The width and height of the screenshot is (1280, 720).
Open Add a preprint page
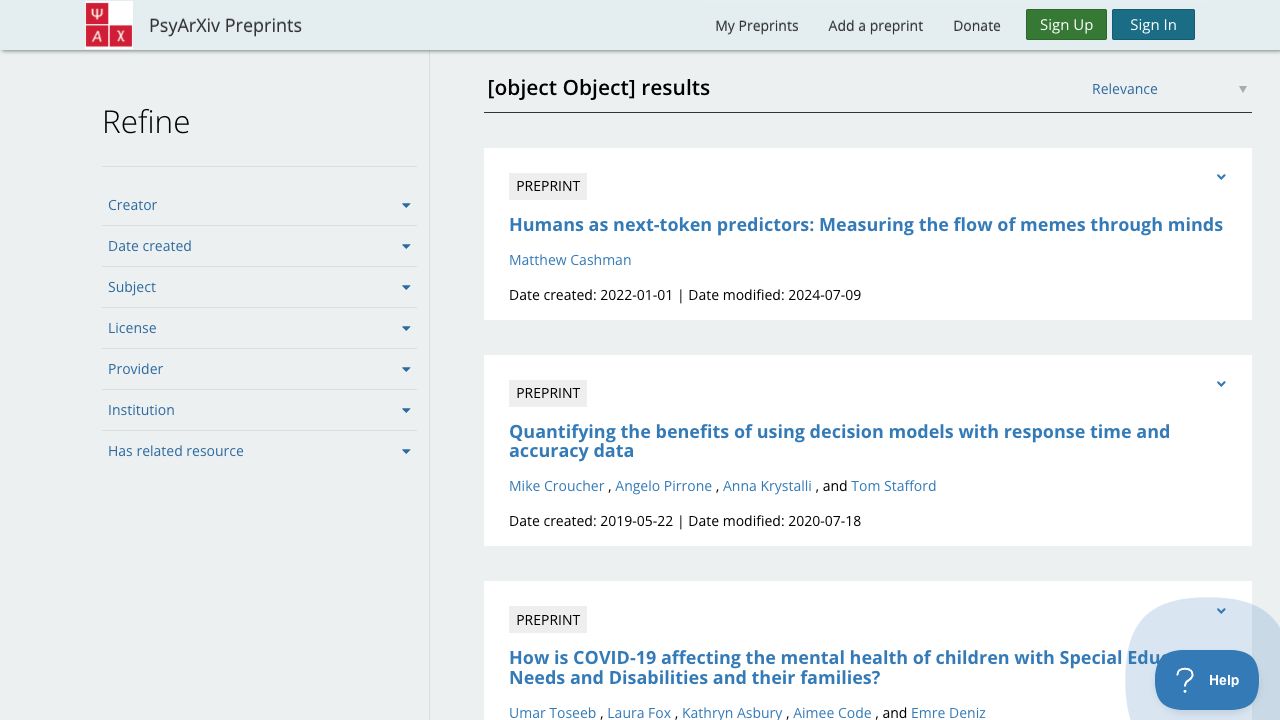(x=875, y=26)
